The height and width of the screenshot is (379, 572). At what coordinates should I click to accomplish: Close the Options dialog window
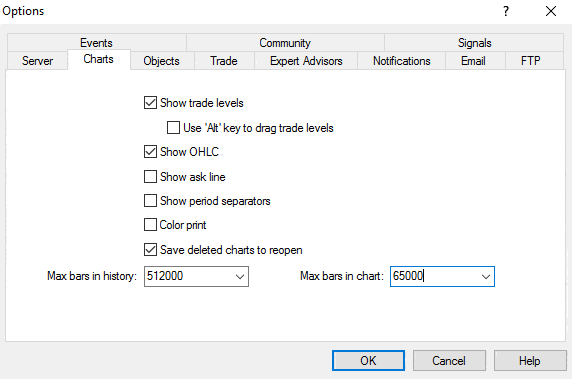(x=550, y=11)
